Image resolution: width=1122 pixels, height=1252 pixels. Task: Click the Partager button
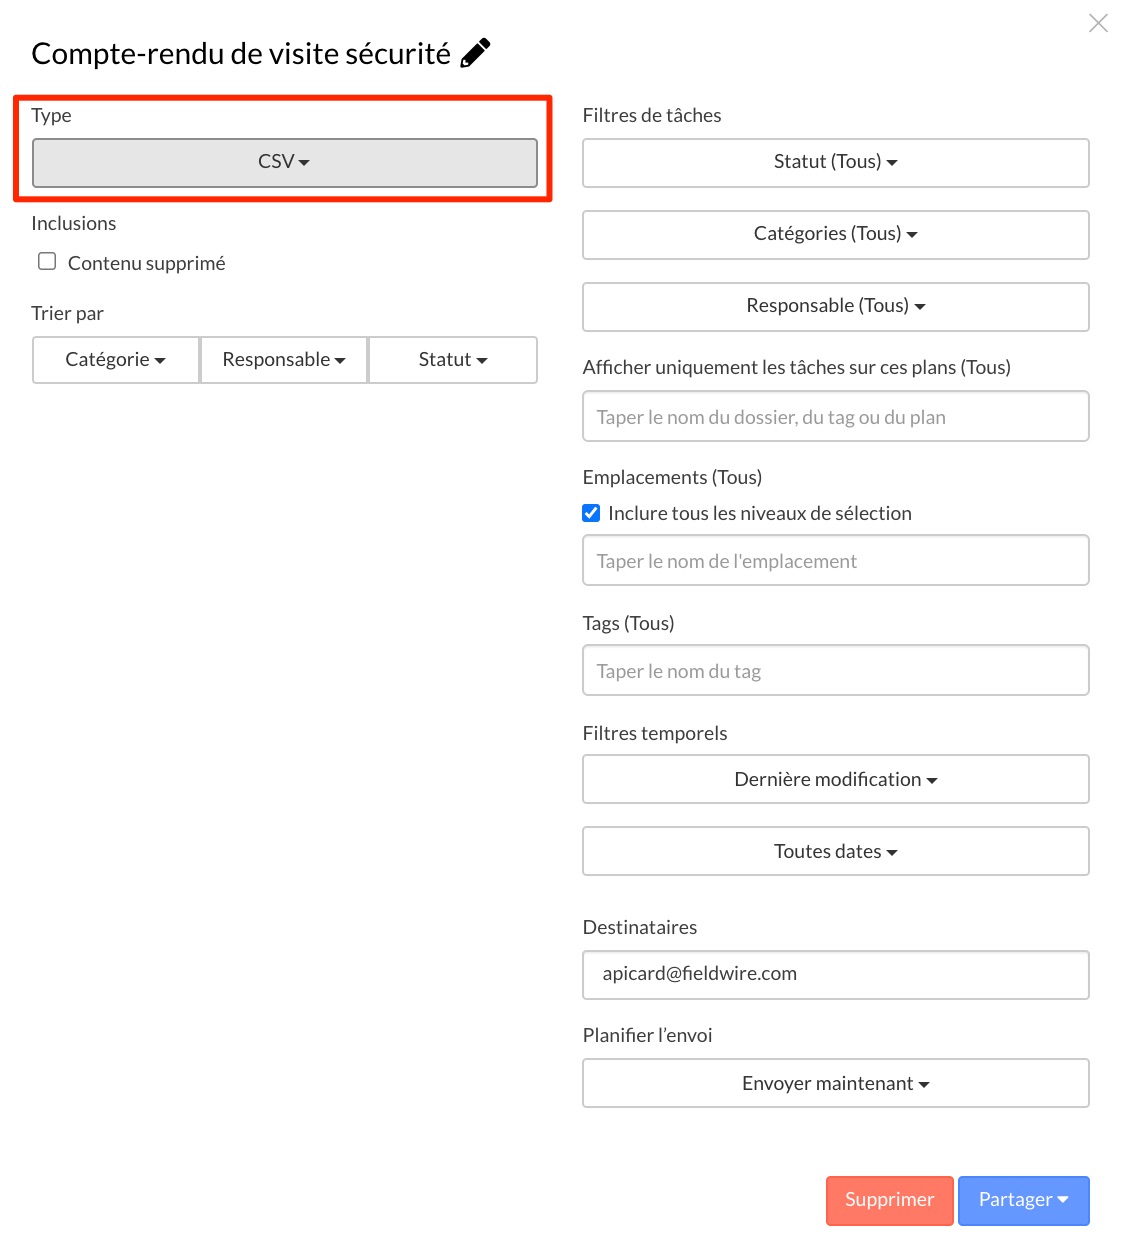(x=1023, y=1200)
